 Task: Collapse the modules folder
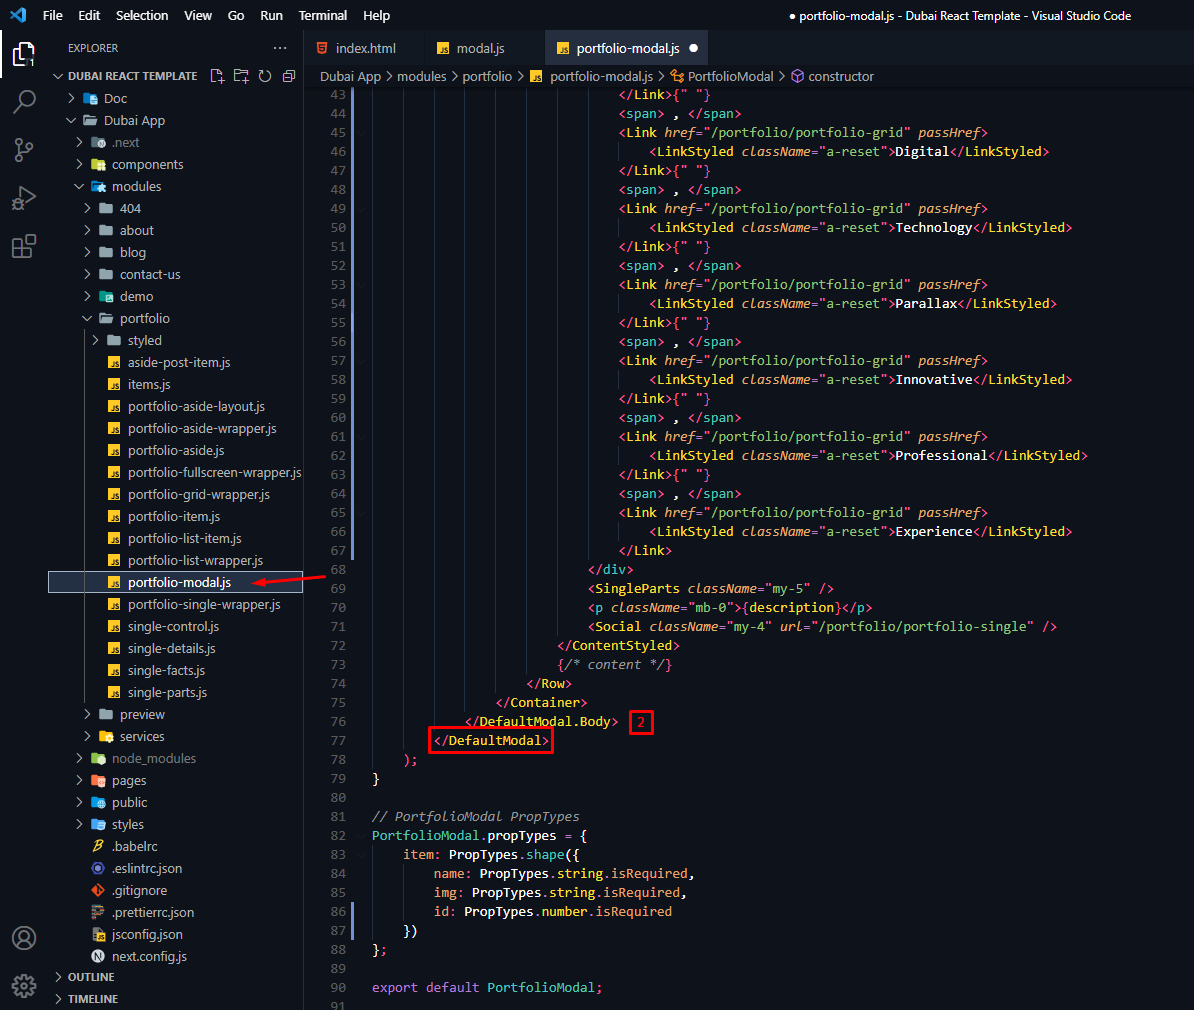136,187
